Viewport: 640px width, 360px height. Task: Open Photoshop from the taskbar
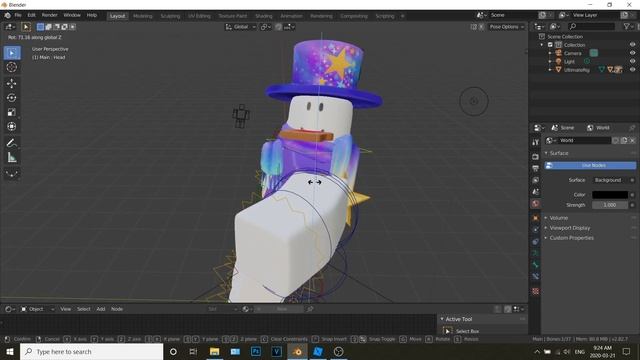click(256, 351)
